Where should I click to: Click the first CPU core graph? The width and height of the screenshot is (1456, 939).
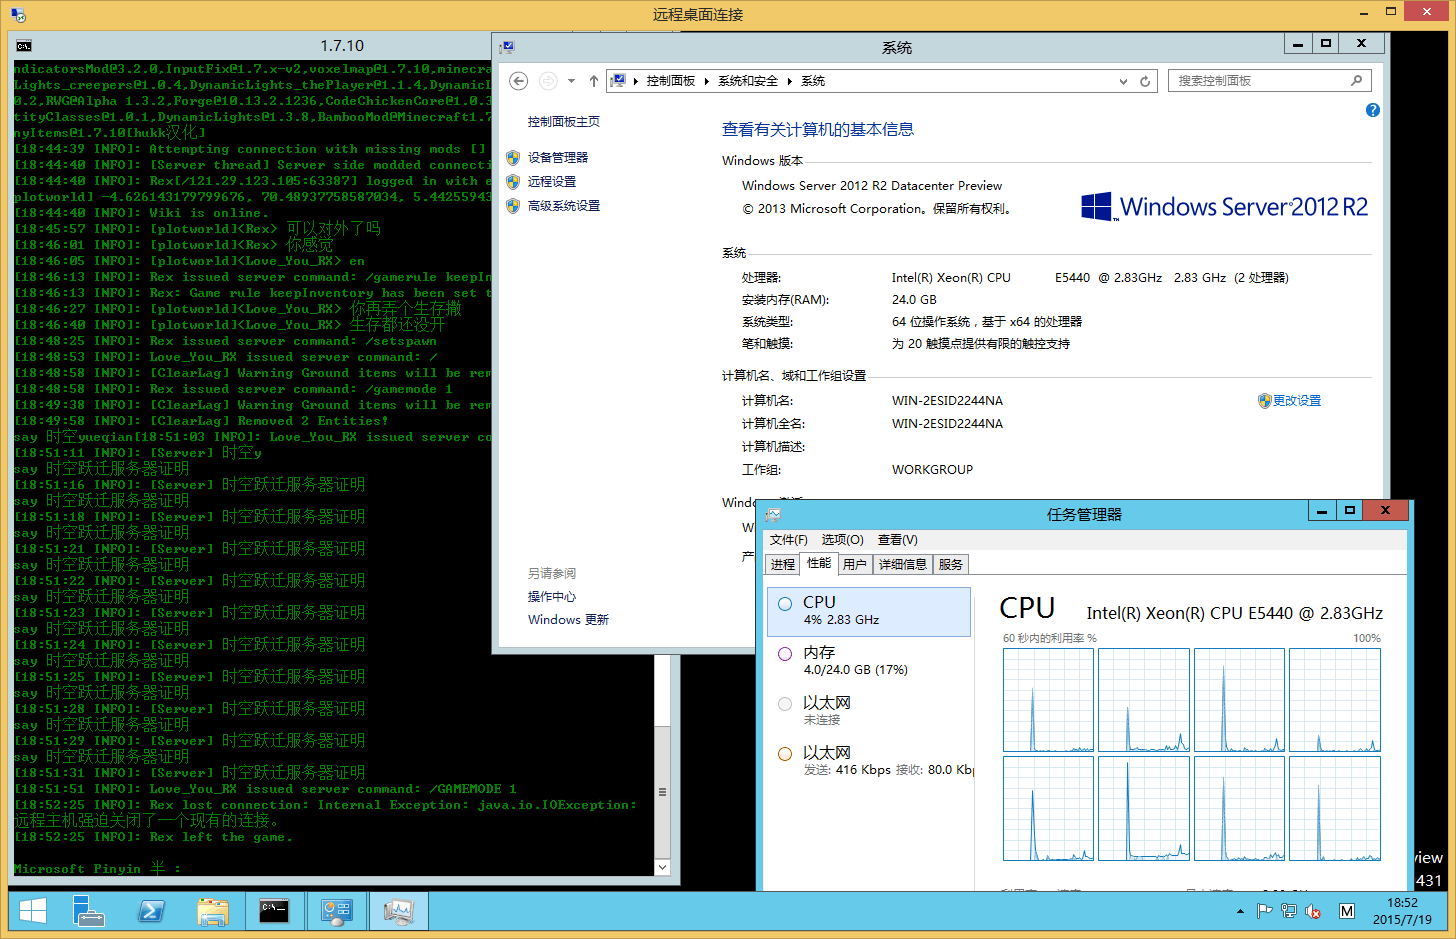coord(1048,700)
